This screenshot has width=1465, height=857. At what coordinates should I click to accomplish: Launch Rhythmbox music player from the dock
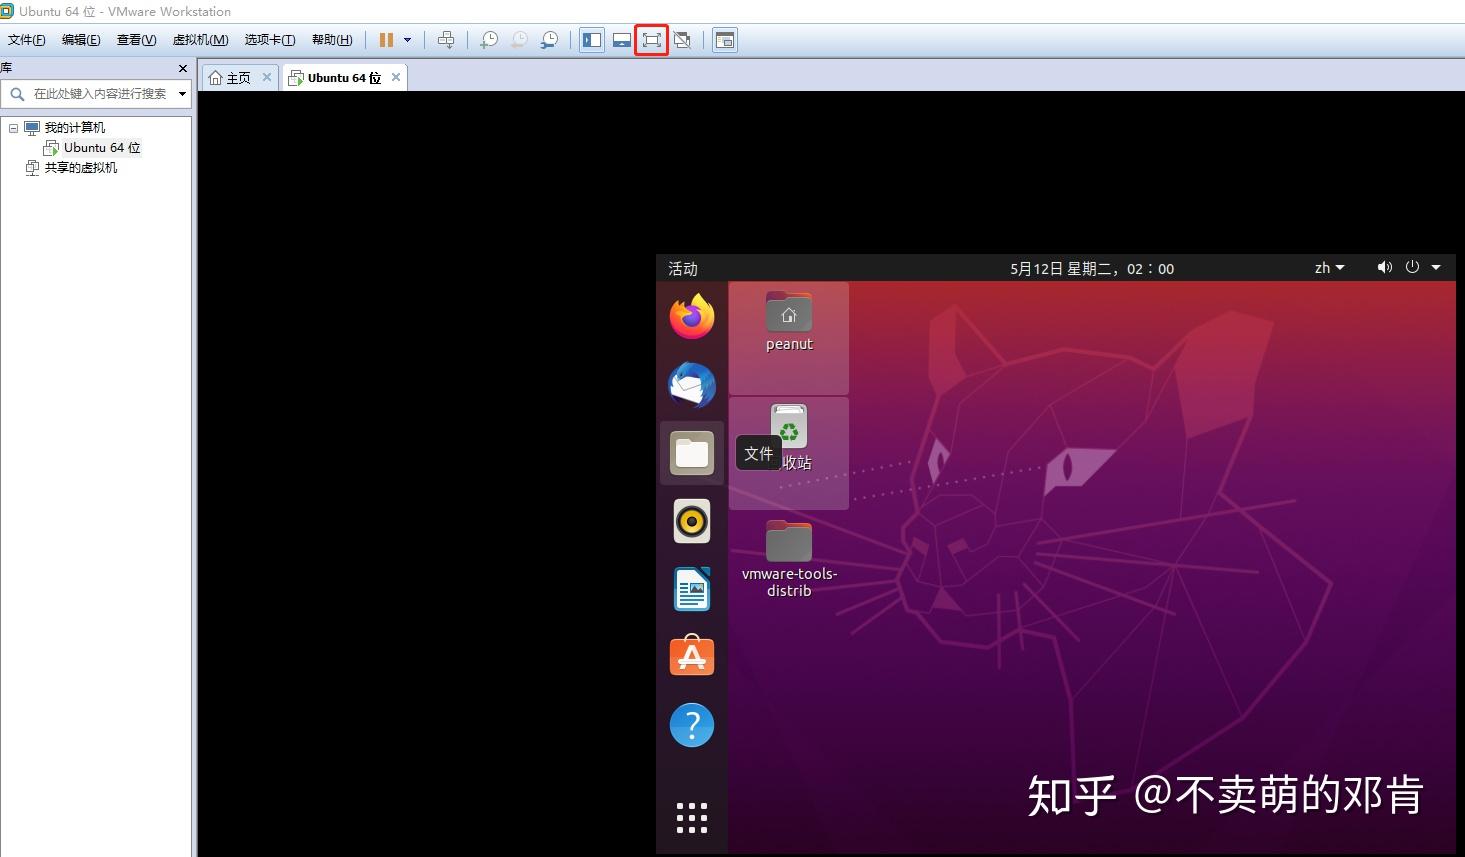point(692,521)
